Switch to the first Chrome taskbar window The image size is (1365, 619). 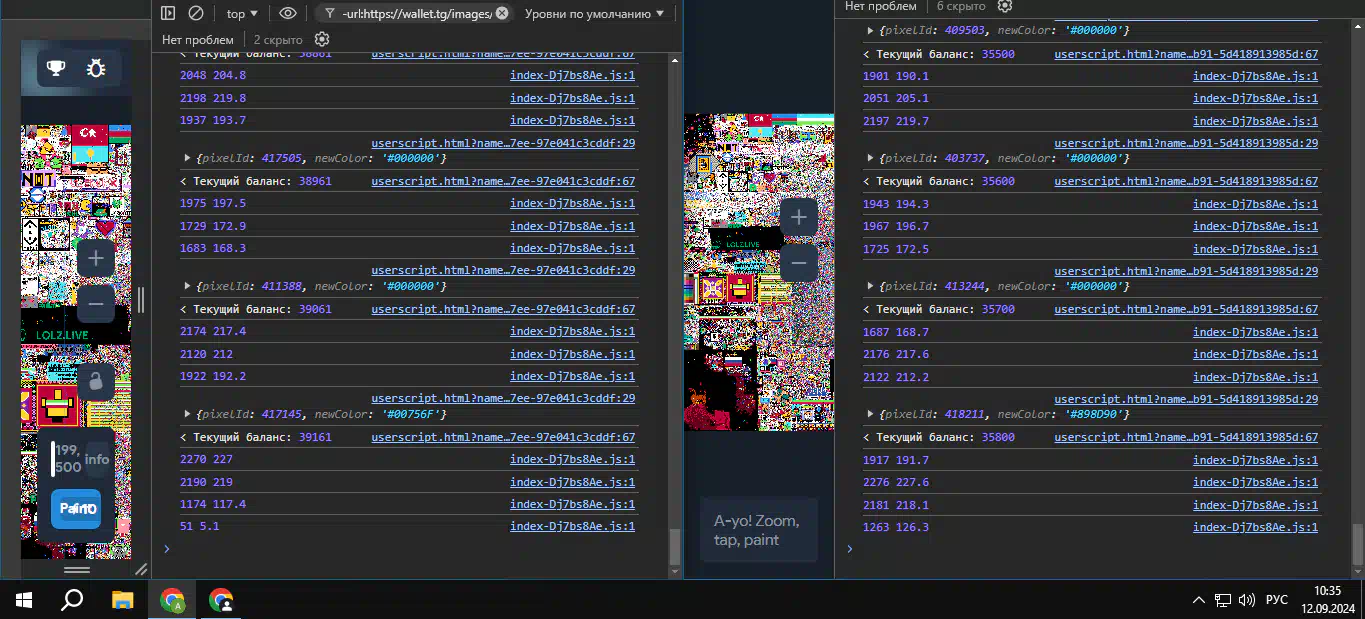tap(172, 600)
